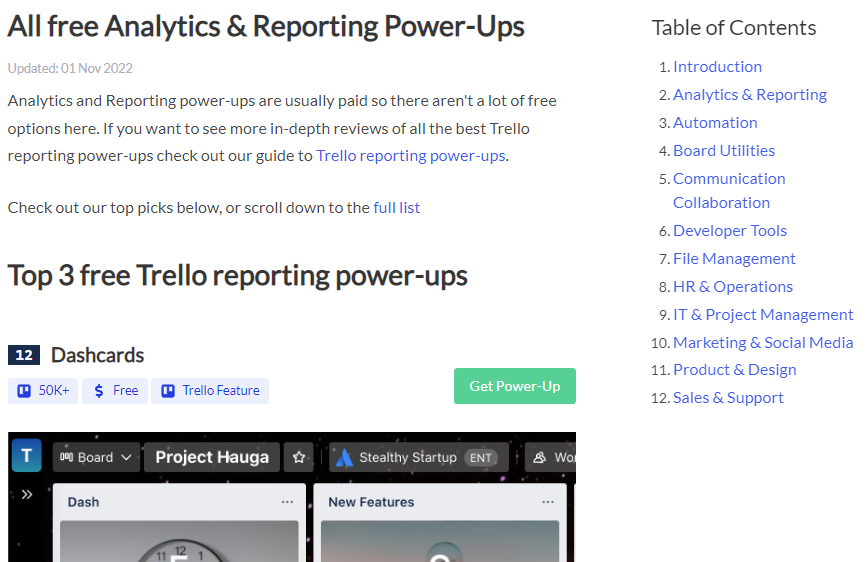The image size is (868, 562).
Task: Click the Updated: 01 Nov 2022 text
Action: [x=70, y=68]
